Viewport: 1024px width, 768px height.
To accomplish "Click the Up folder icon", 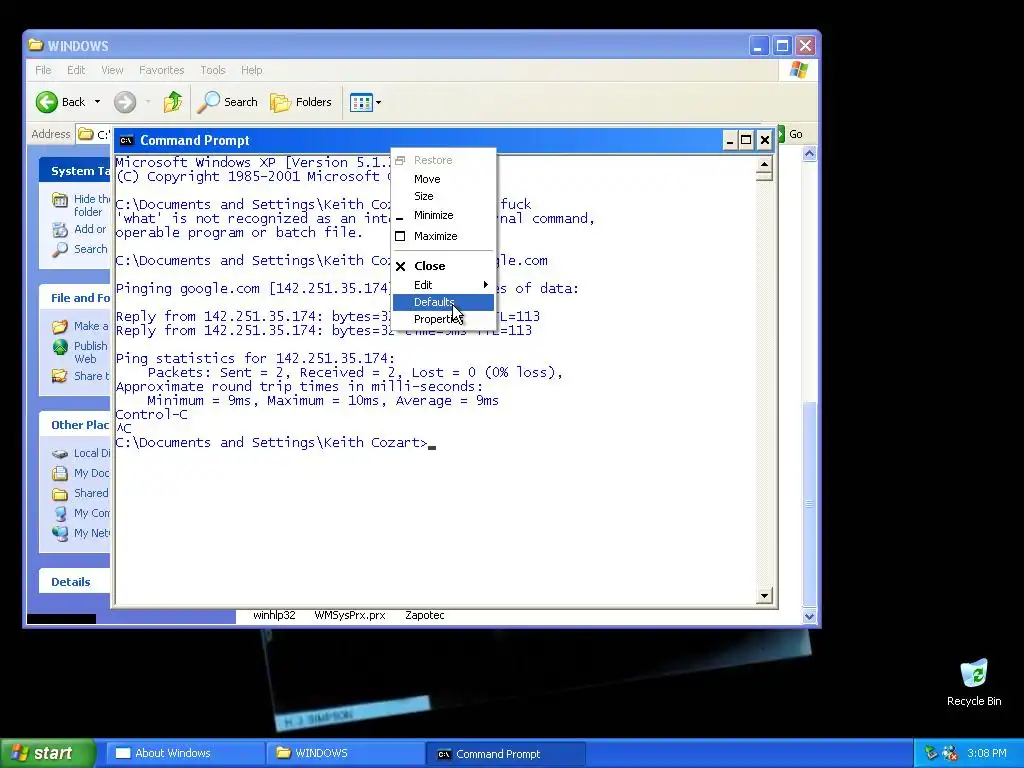I will click(173, 102).
